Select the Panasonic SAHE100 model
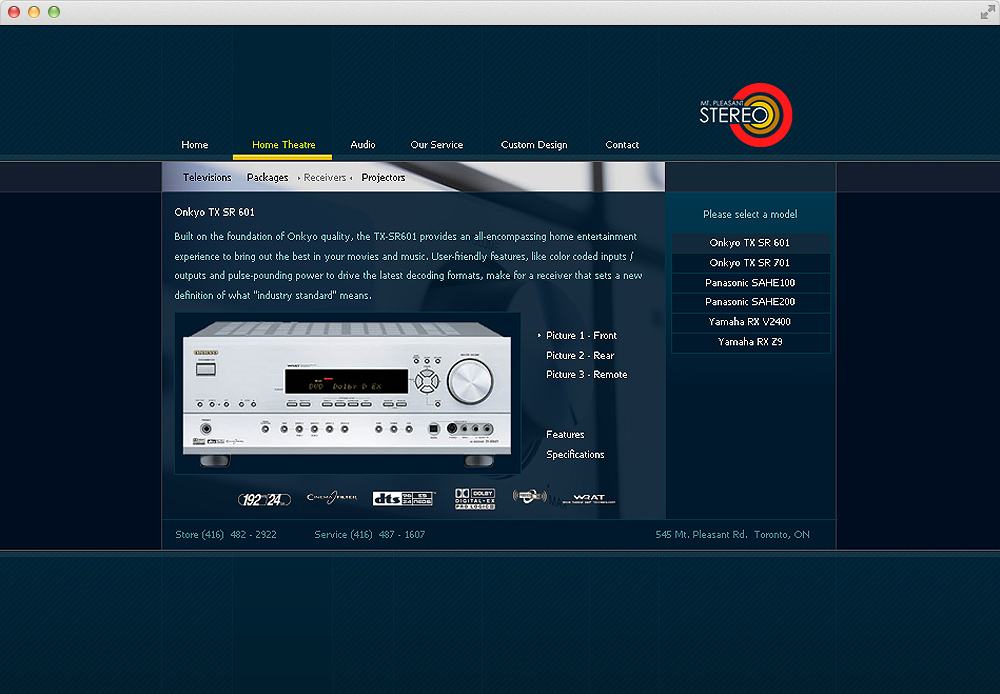Screen dimensions: 1000x694 tap(751, 283)
